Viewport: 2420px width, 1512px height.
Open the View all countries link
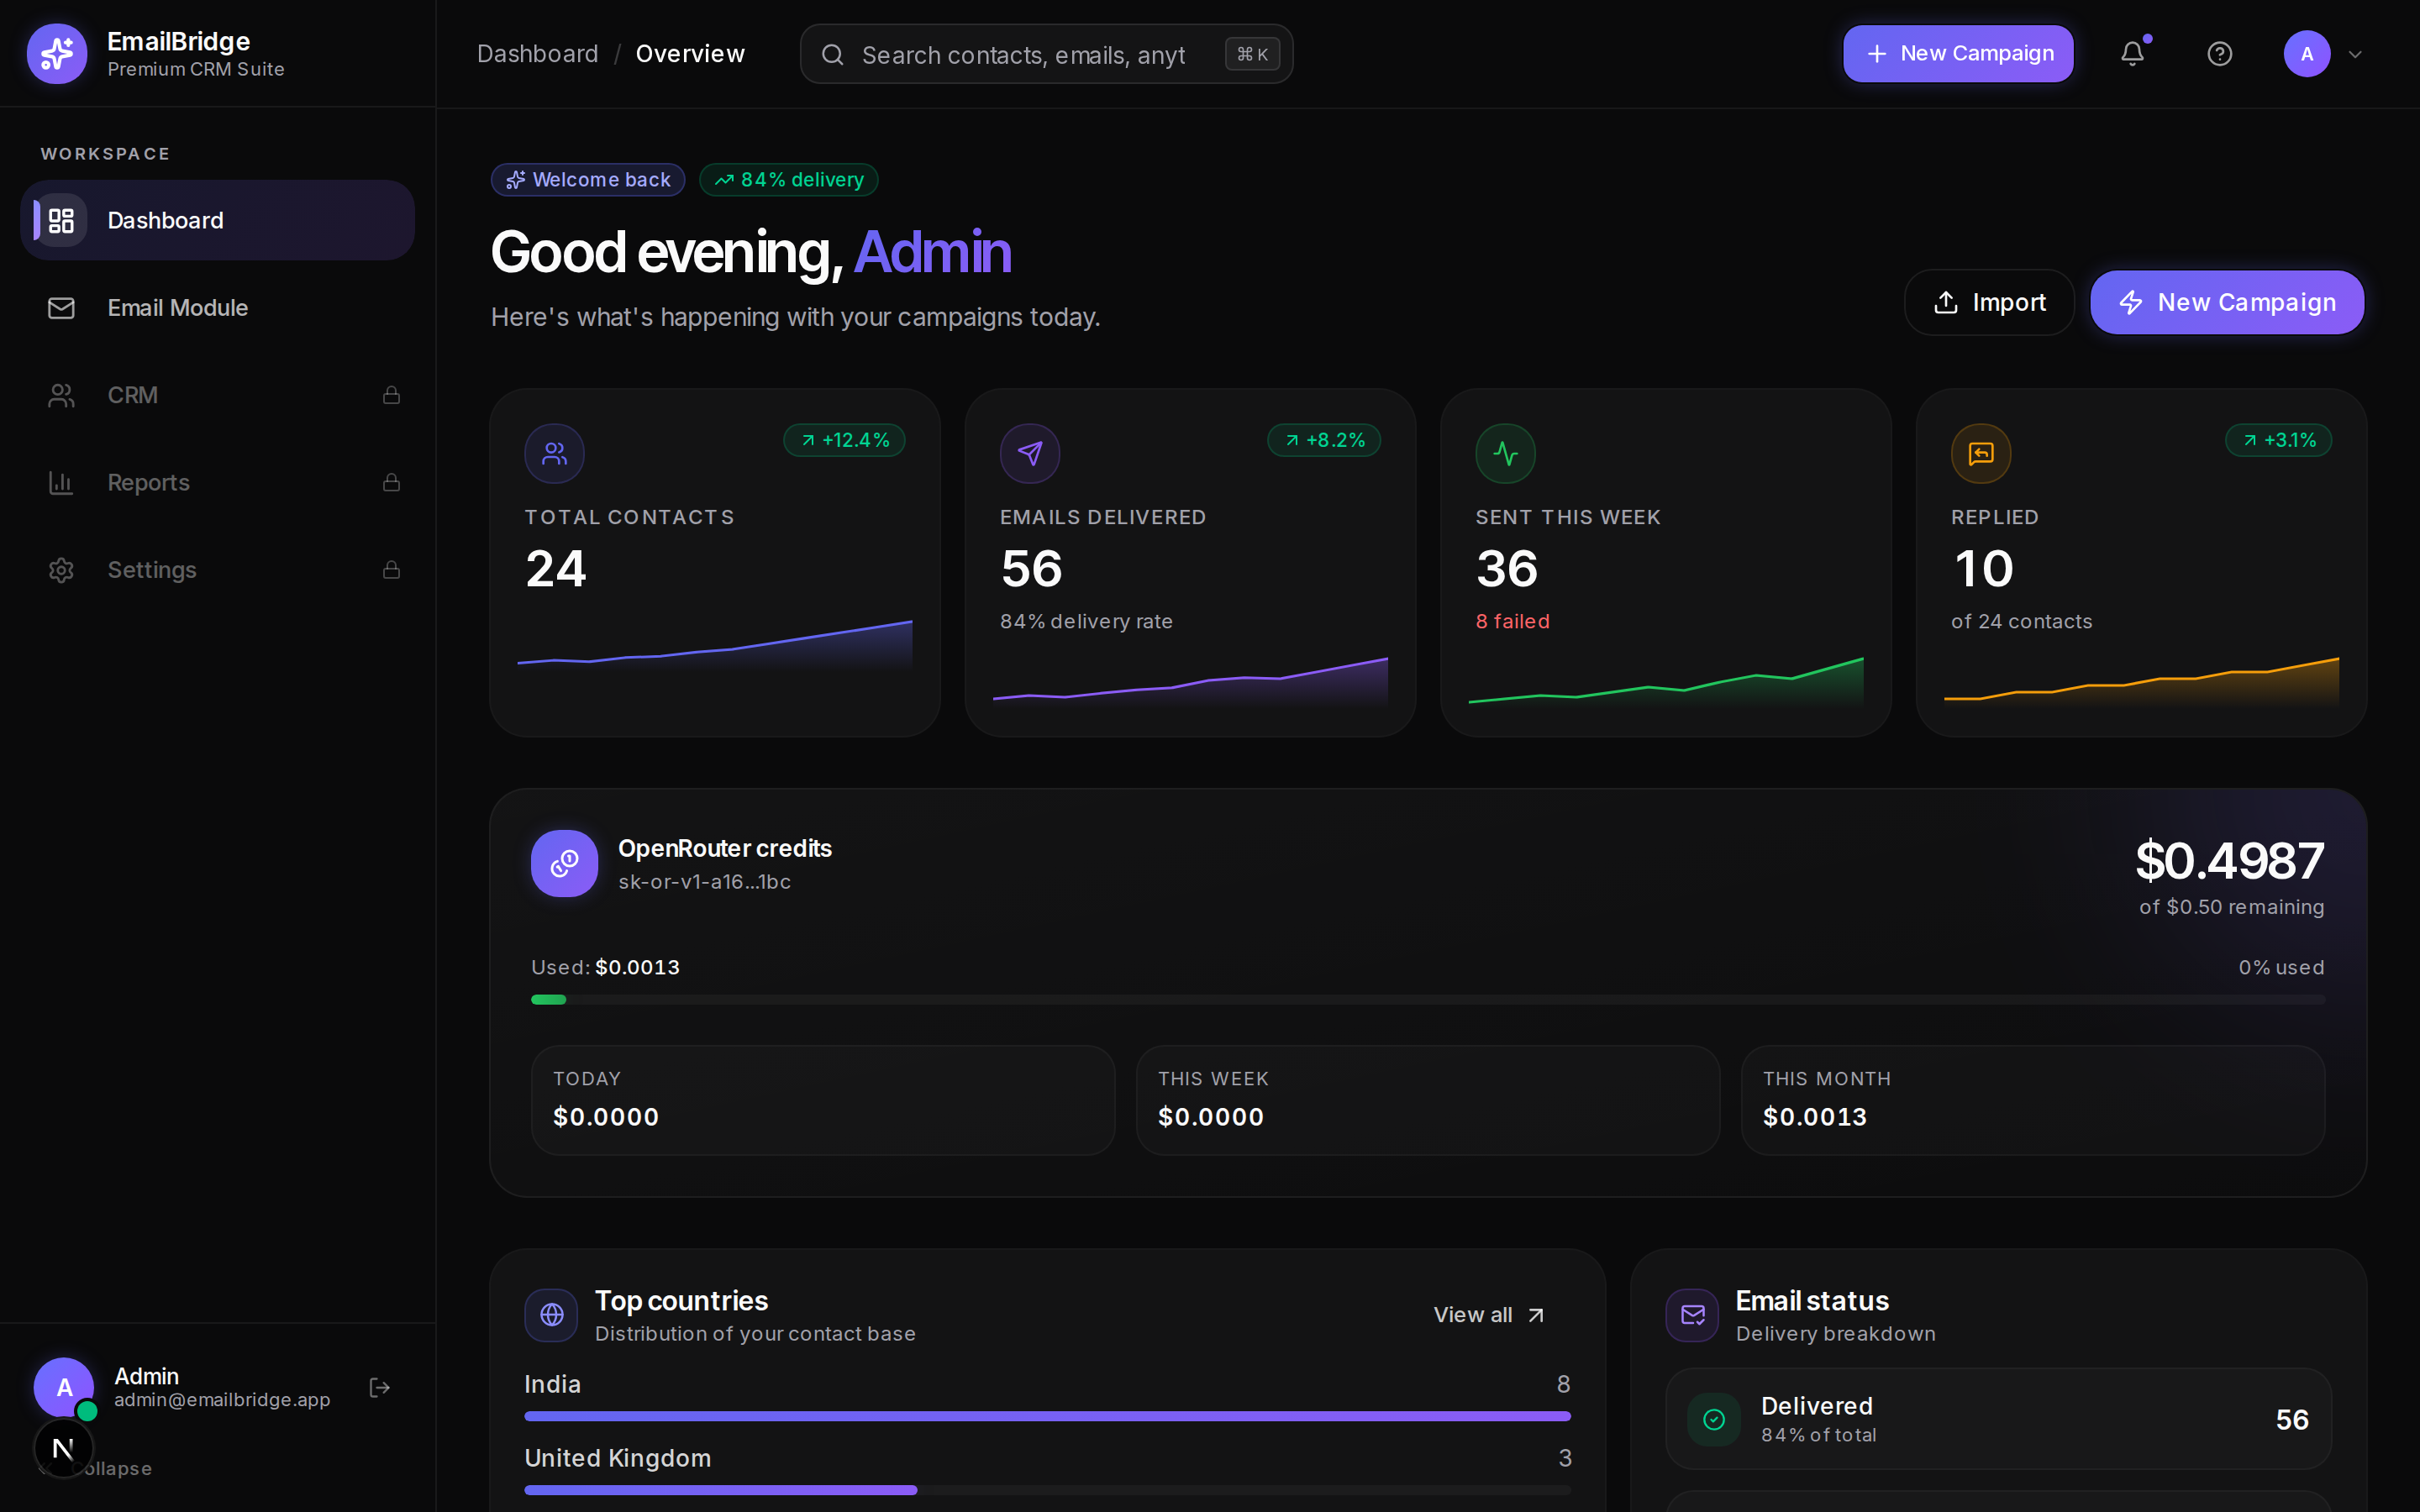pyautogui.click(x=1489, y=1315)
